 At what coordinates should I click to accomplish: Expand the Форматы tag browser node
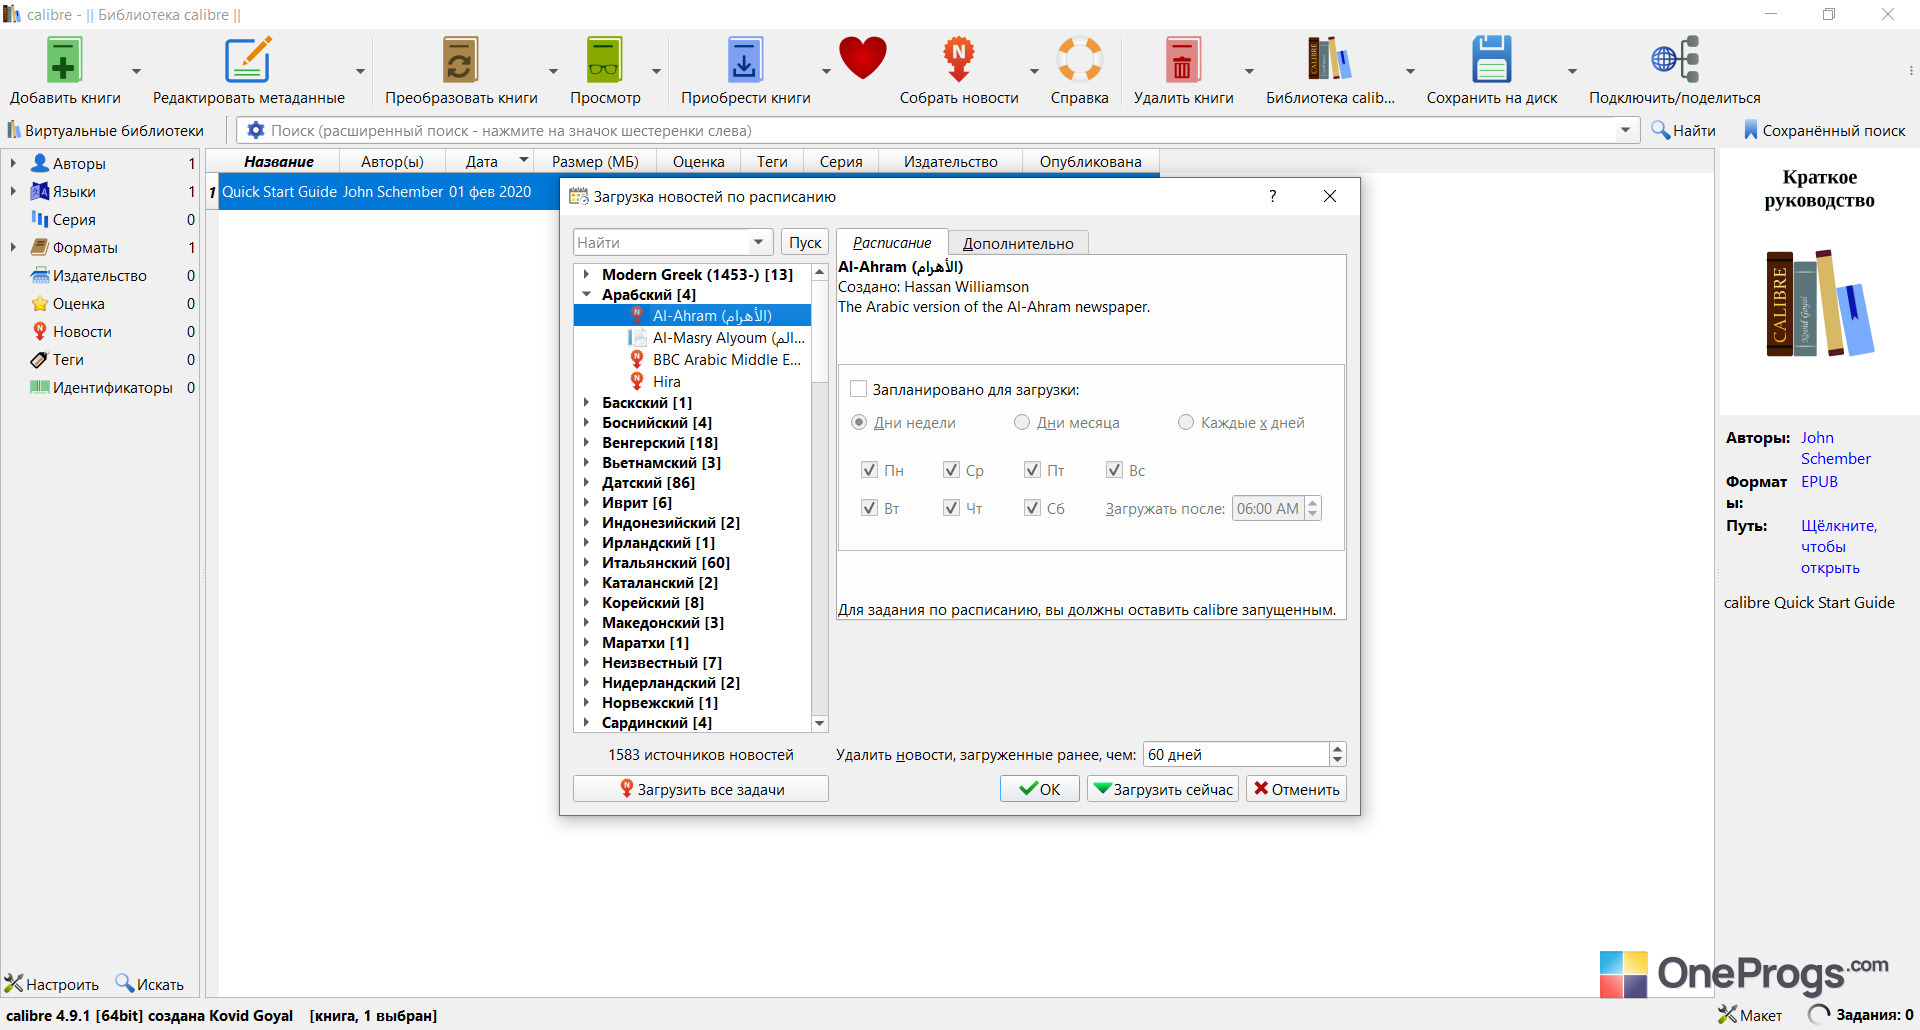[13, 247]
